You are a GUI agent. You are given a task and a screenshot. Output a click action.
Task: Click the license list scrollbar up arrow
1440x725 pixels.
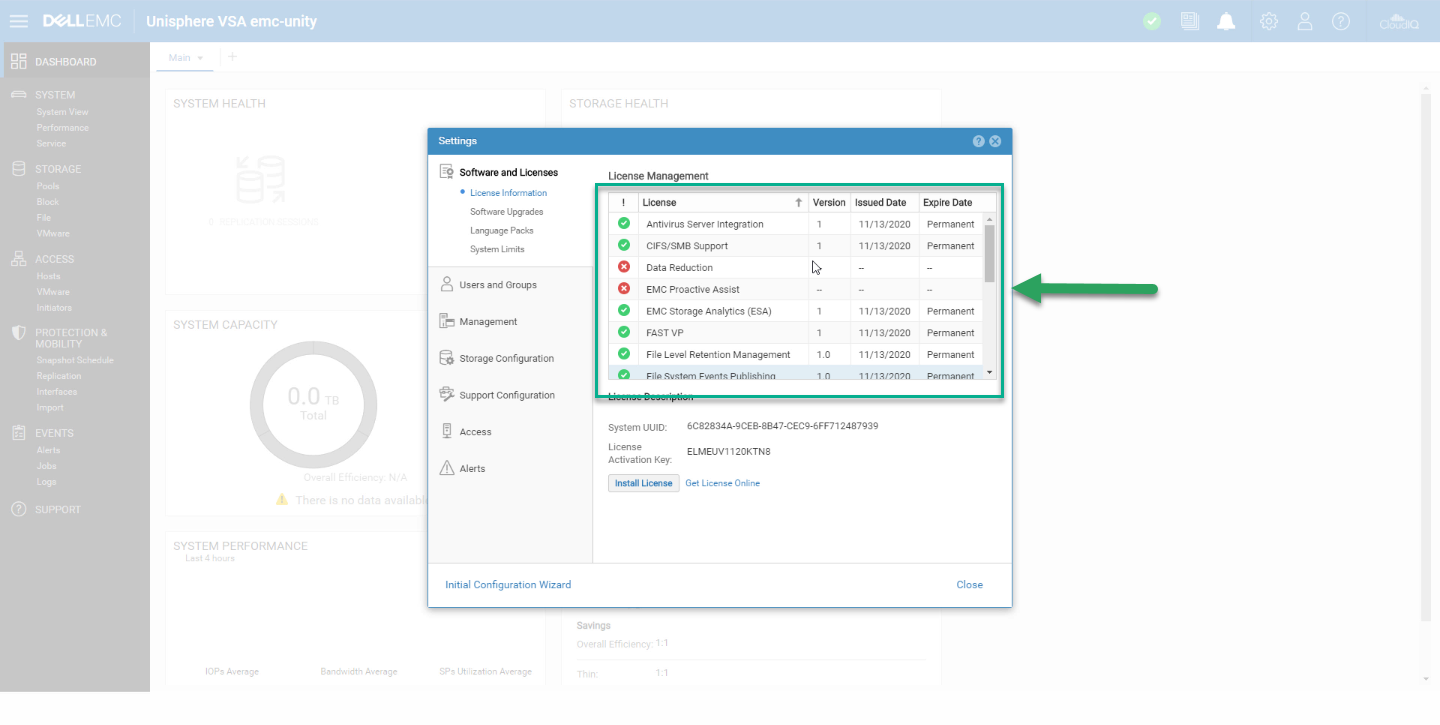click(990, 219)
